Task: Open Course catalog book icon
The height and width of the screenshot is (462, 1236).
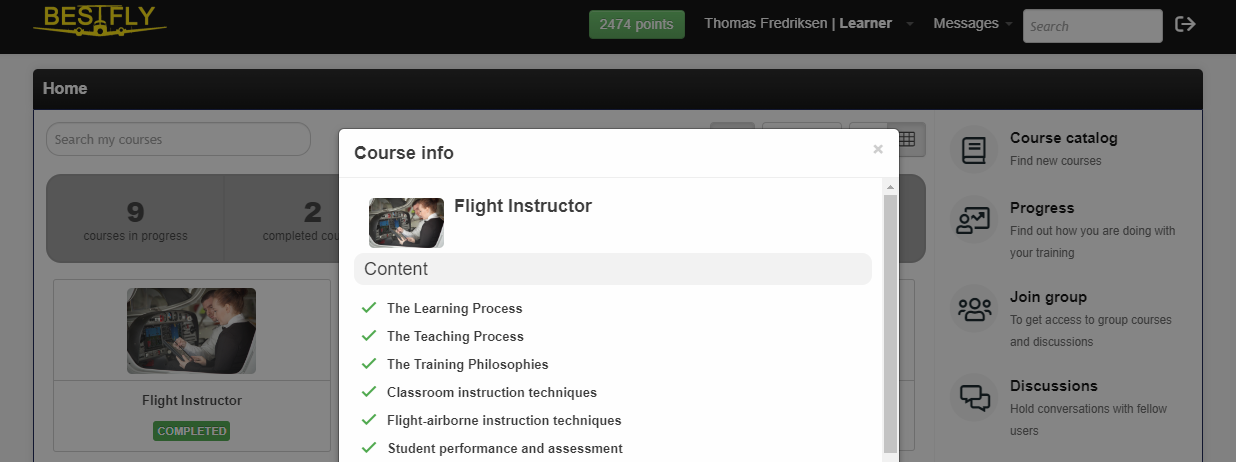Action: click(x=973, y=150)
